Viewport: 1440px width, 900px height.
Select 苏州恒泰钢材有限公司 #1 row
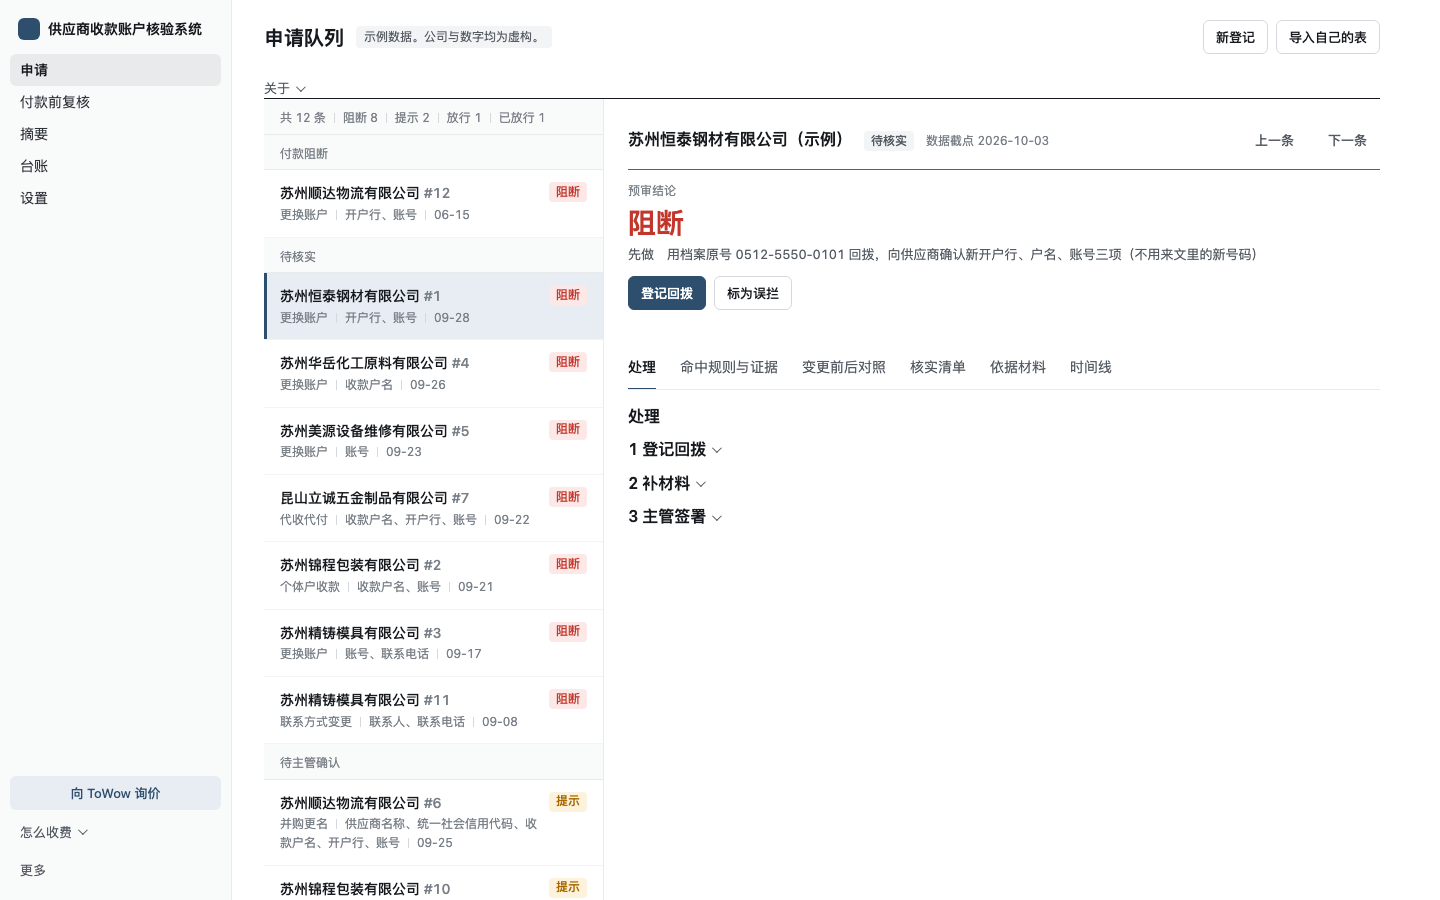[x=433, y=306]
